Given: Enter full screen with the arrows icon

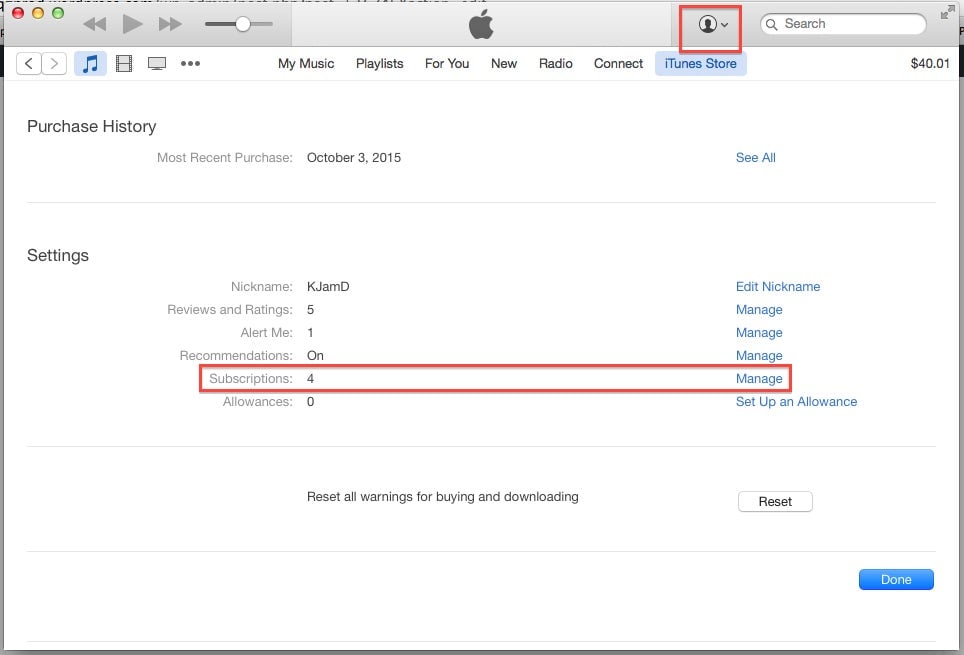Looking at the screenshot, I should (947, 12).
